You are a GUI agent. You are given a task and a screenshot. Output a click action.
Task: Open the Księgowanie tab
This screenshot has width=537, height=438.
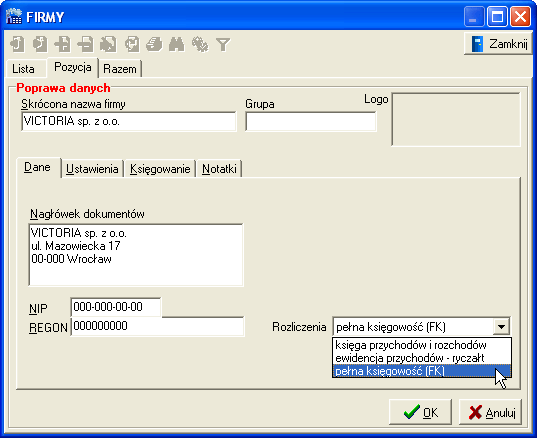(x=160, y=169)
